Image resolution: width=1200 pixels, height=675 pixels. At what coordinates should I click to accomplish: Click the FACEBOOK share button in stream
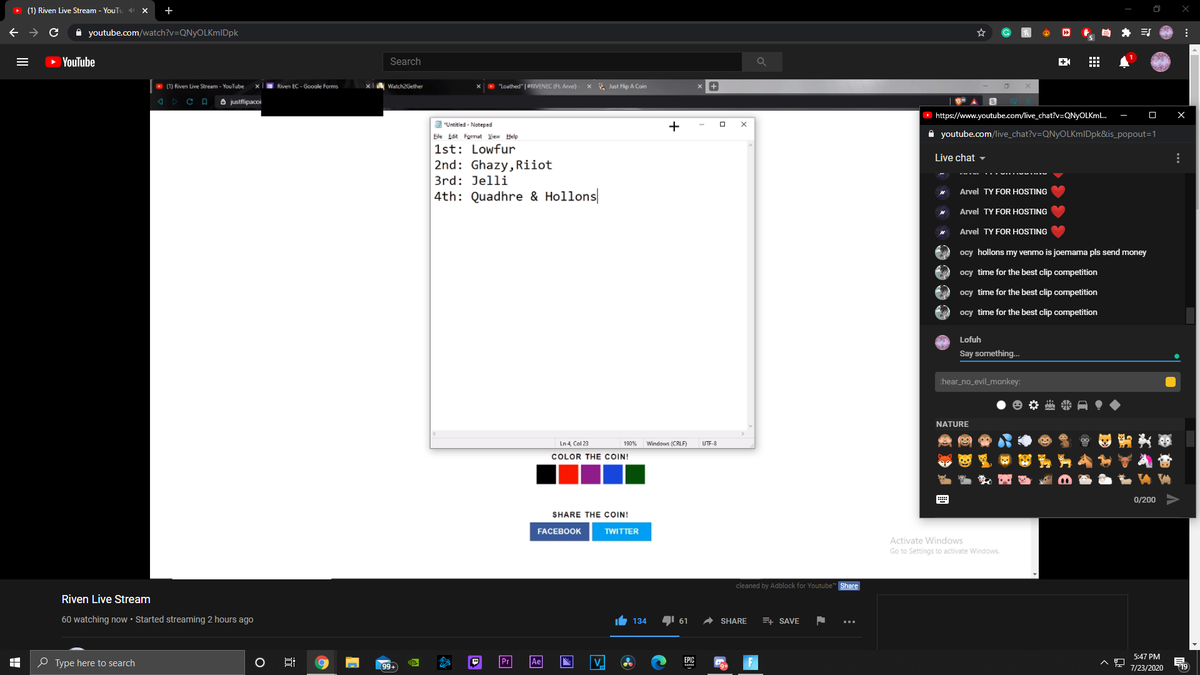tap(559, 531)
